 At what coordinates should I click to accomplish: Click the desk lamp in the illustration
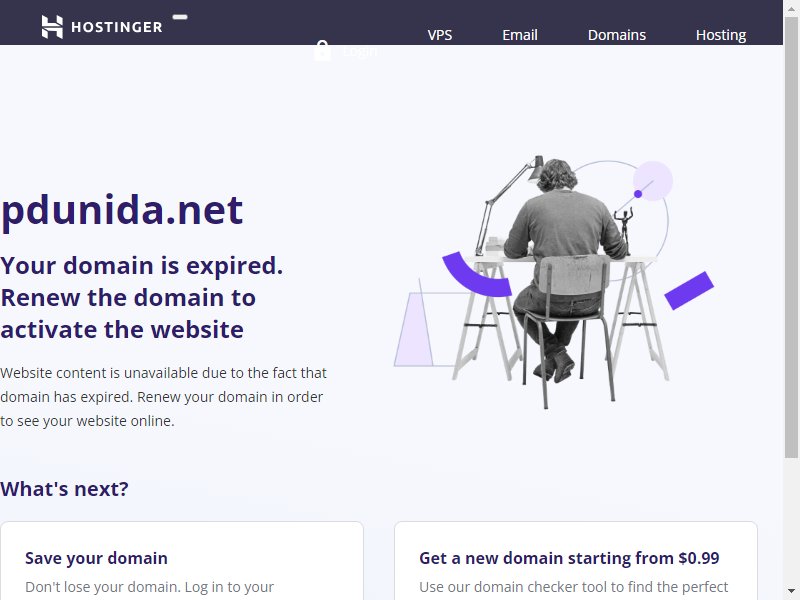tap(509, 205)
